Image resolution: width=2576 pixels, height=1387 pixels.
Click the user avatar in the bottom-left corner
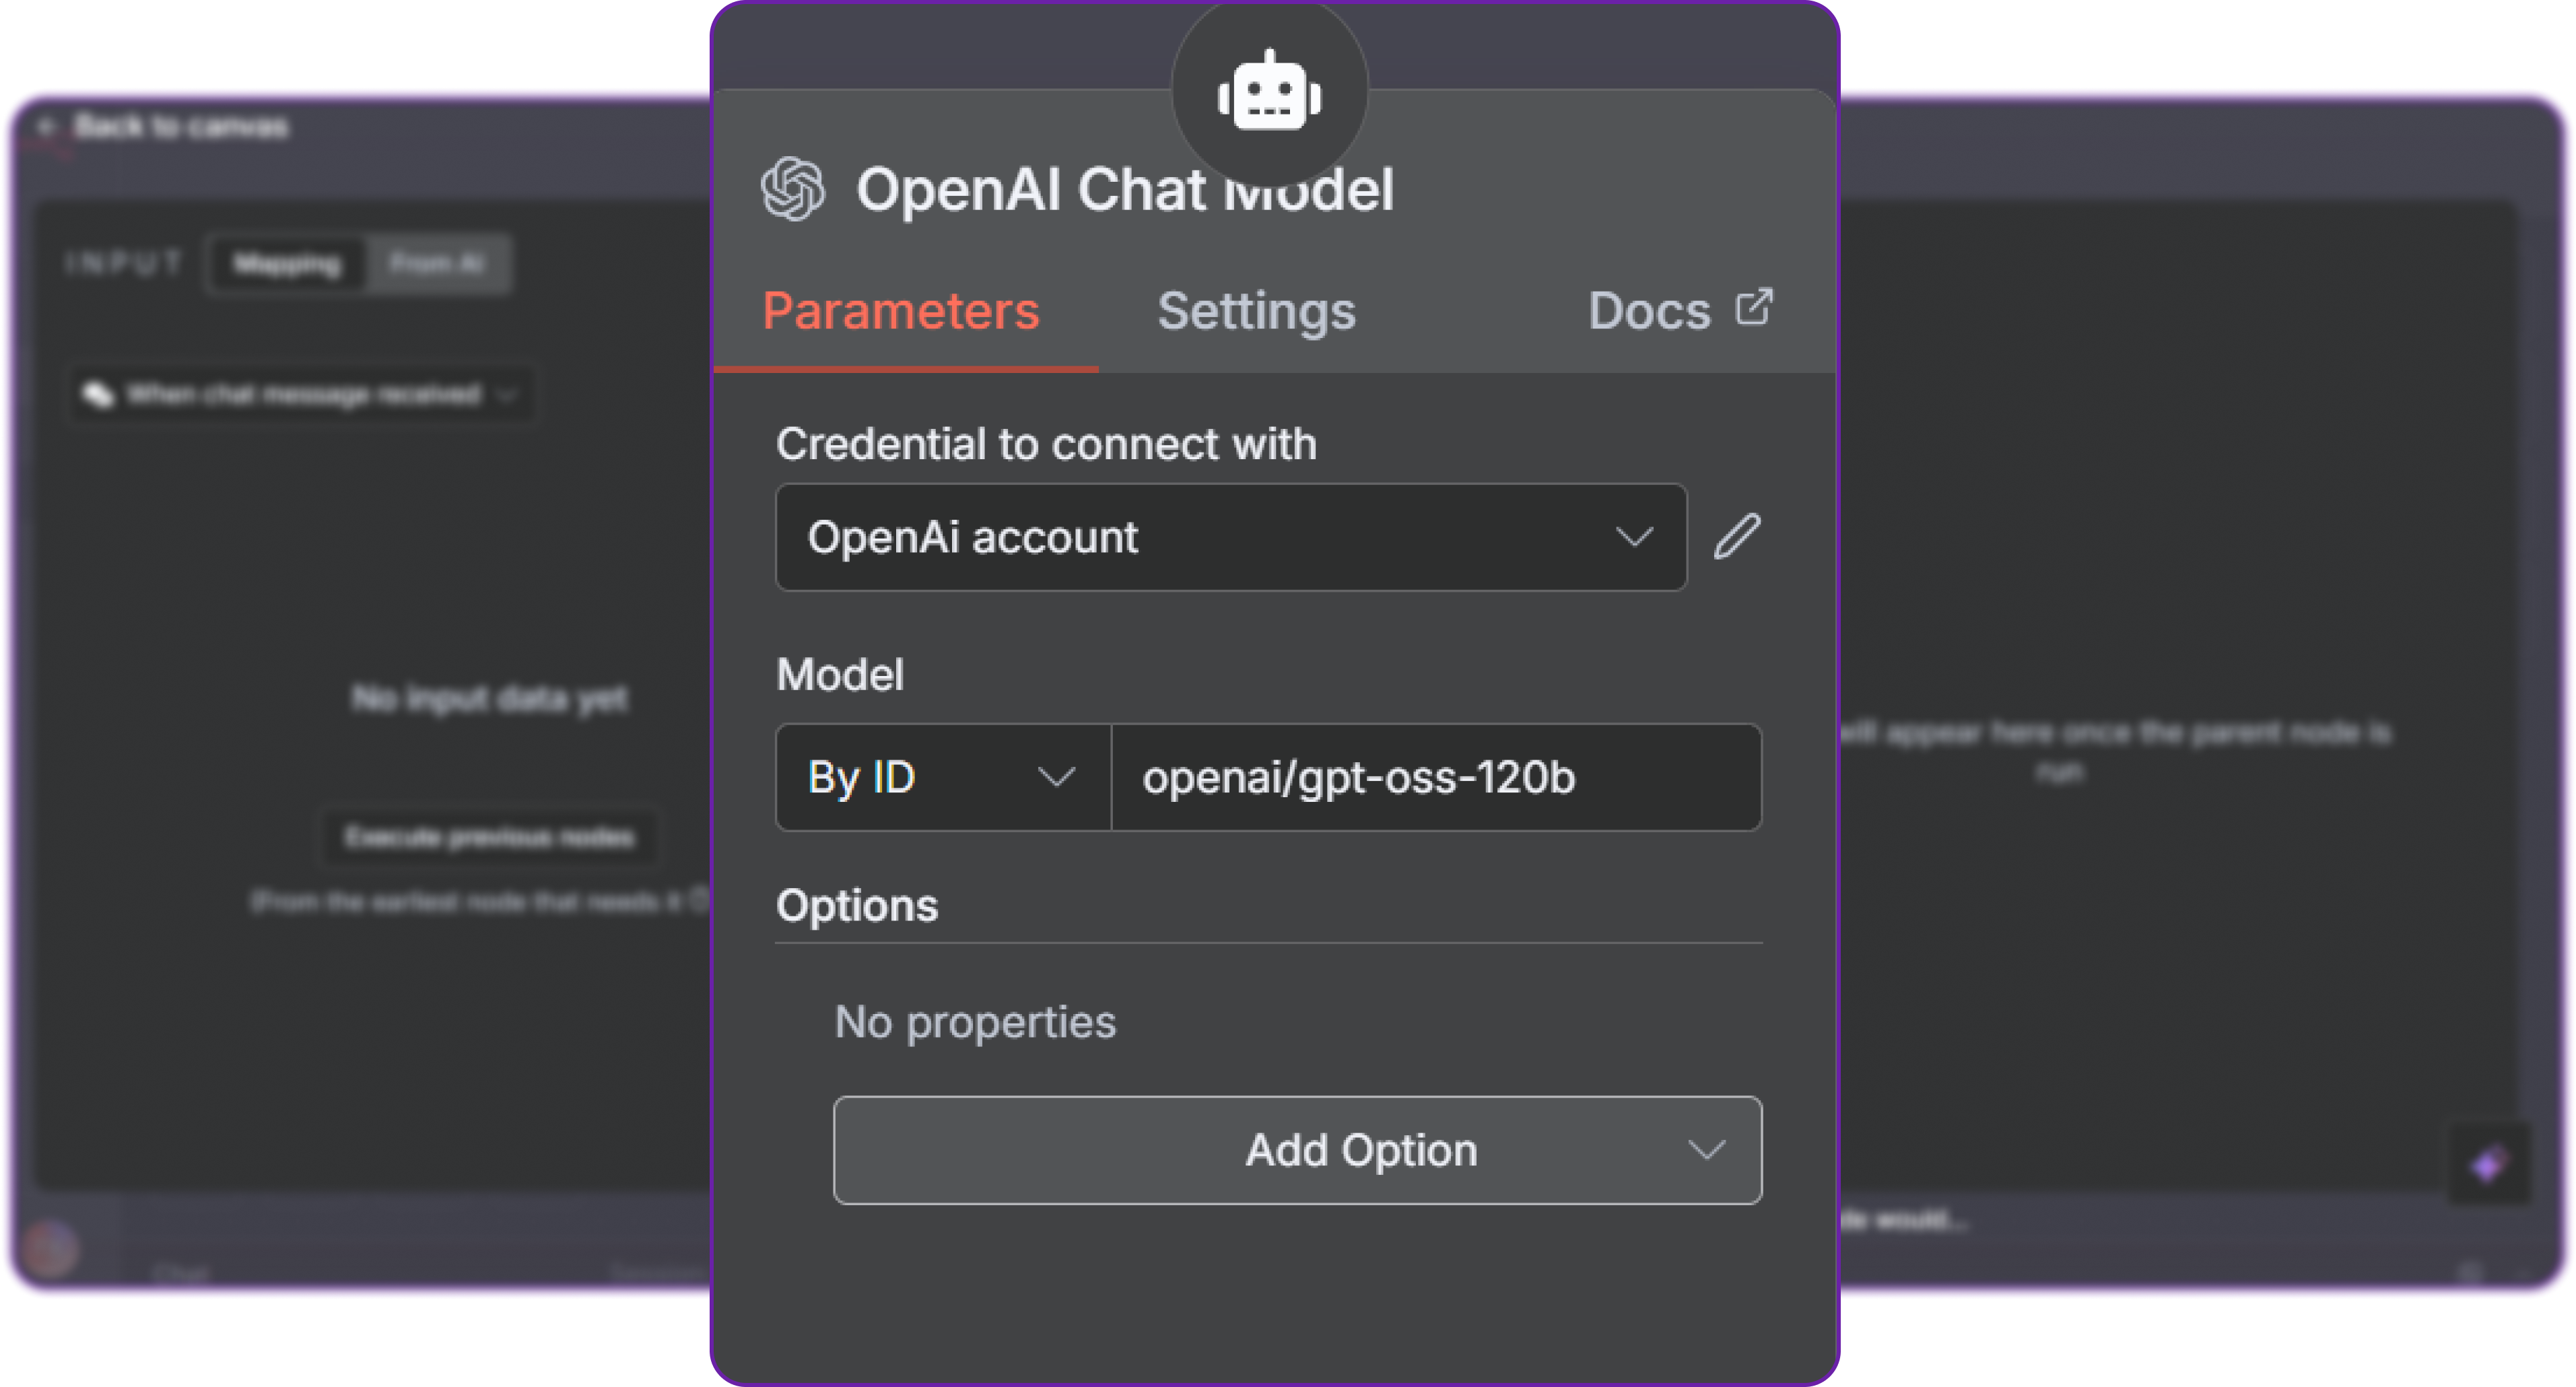[x=50, y=1249]
